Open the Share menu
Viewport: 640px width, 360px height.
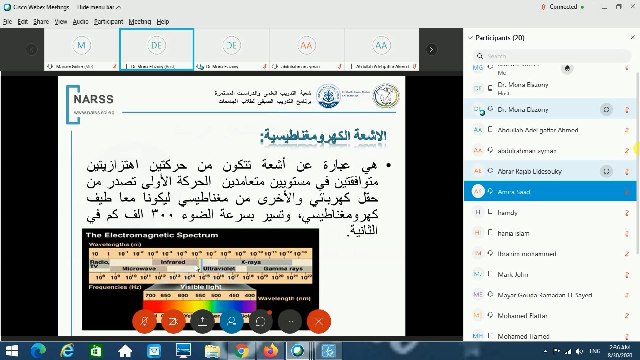coord(41,22)
